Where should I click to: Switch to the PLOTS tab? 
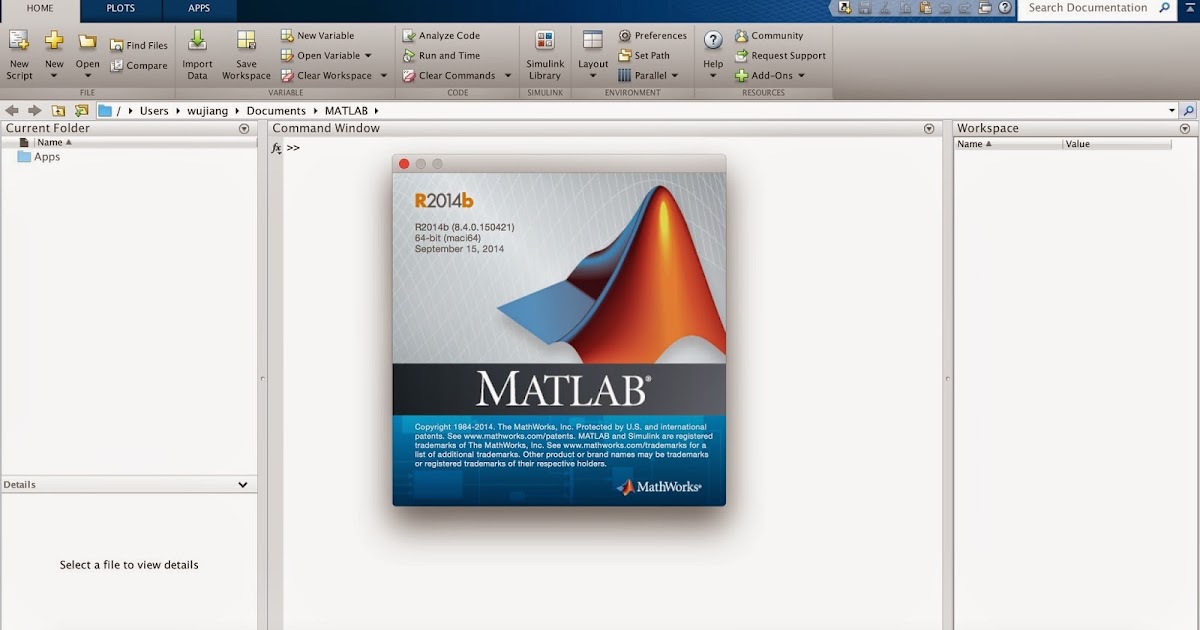pyautogui.click(x=121, y=8)
